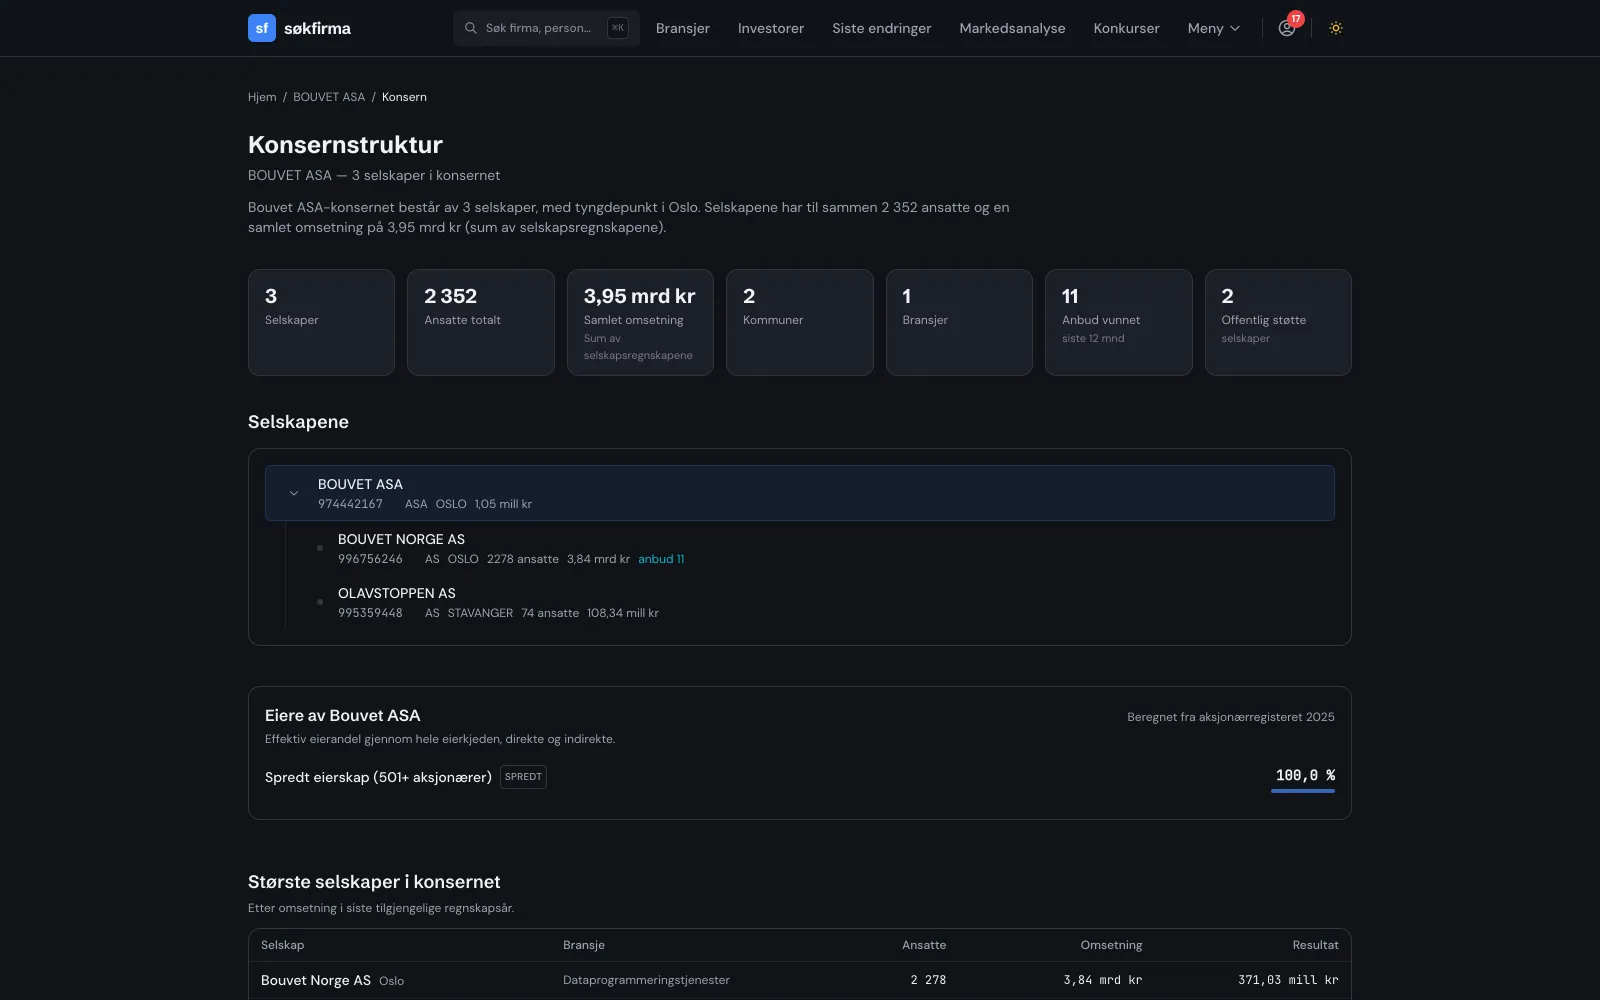Screen dimensions: 1600x1000
Task: Click the Selskapene section heading
Action: click(x=298, y=422)
